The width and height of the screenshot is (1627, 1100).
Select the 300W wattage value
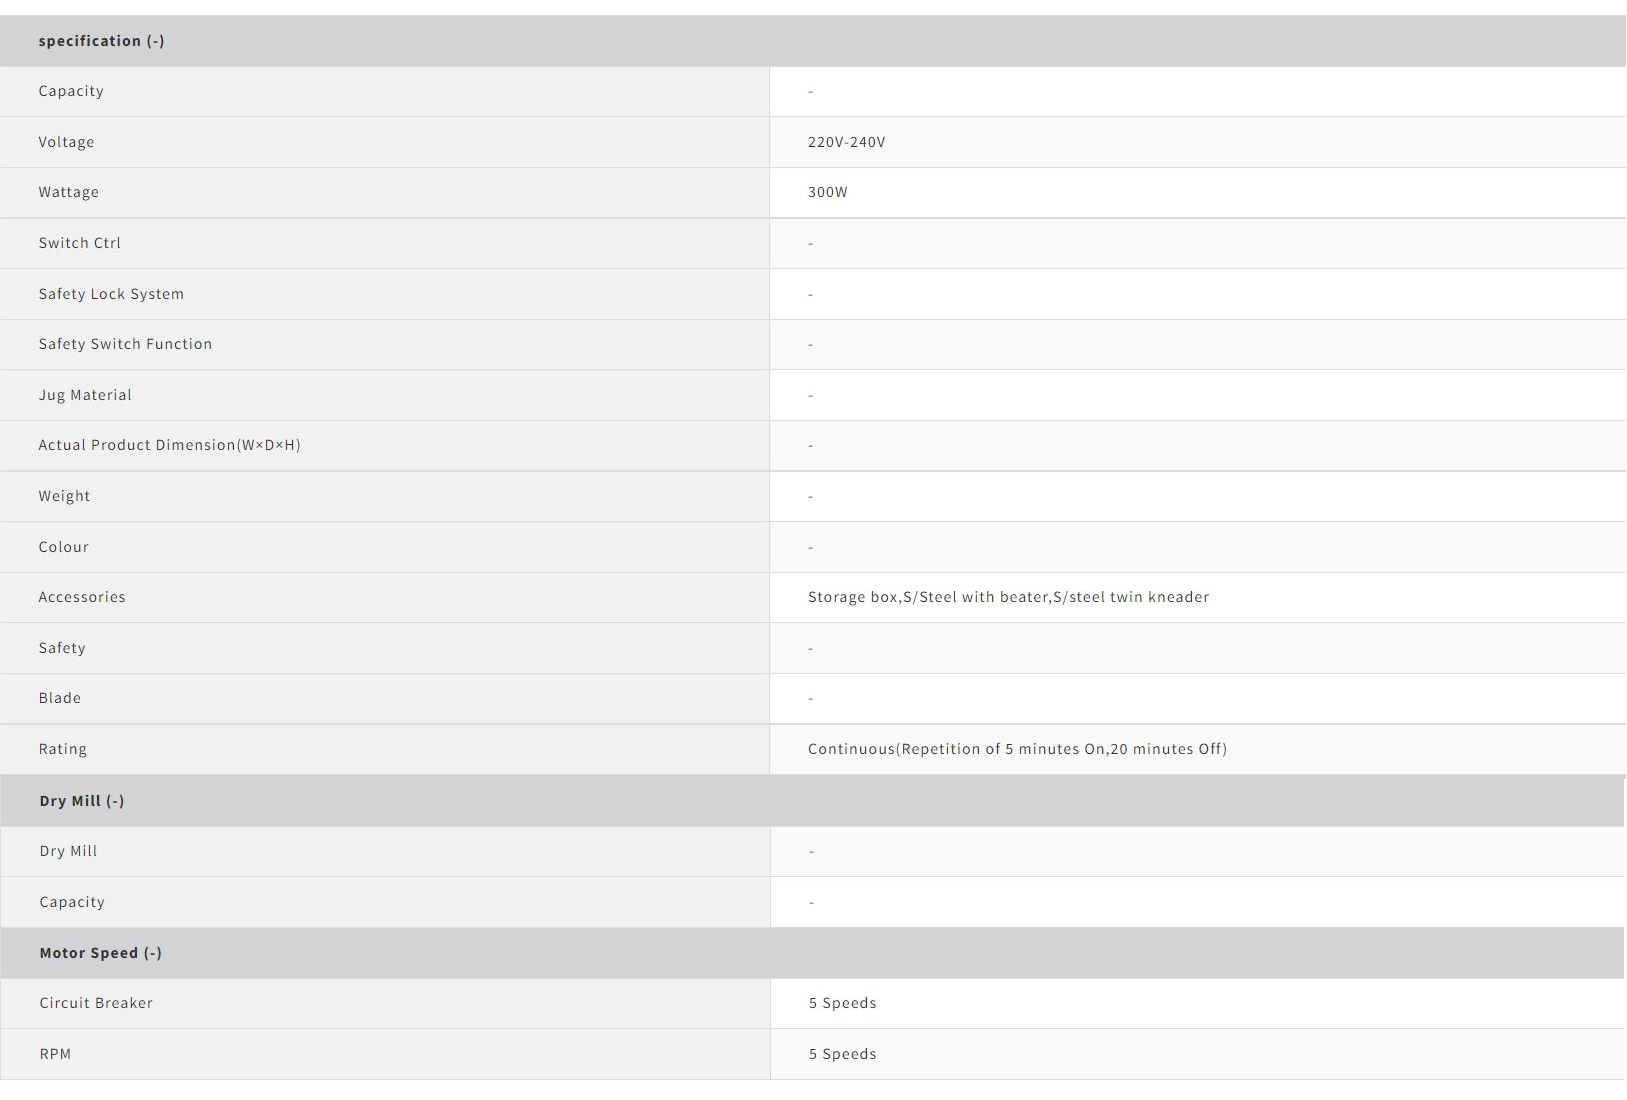click(x=827, y=192)
